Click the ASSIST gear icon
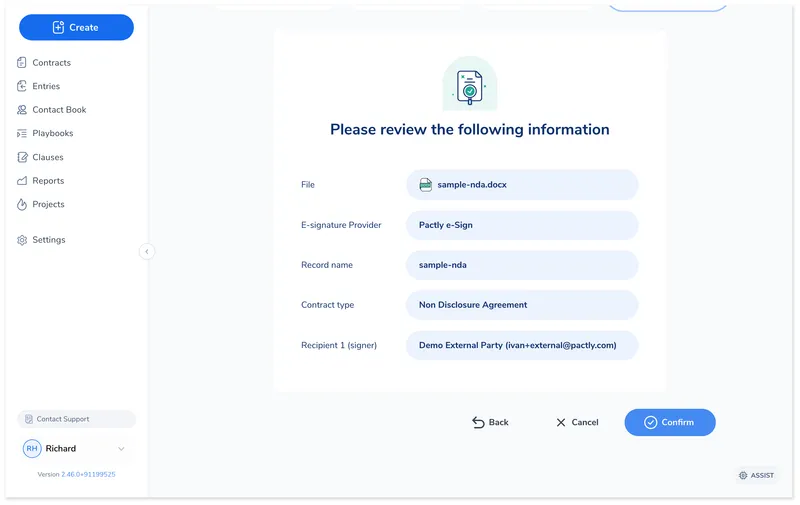The image size is (800, 505). pos(743,475)
